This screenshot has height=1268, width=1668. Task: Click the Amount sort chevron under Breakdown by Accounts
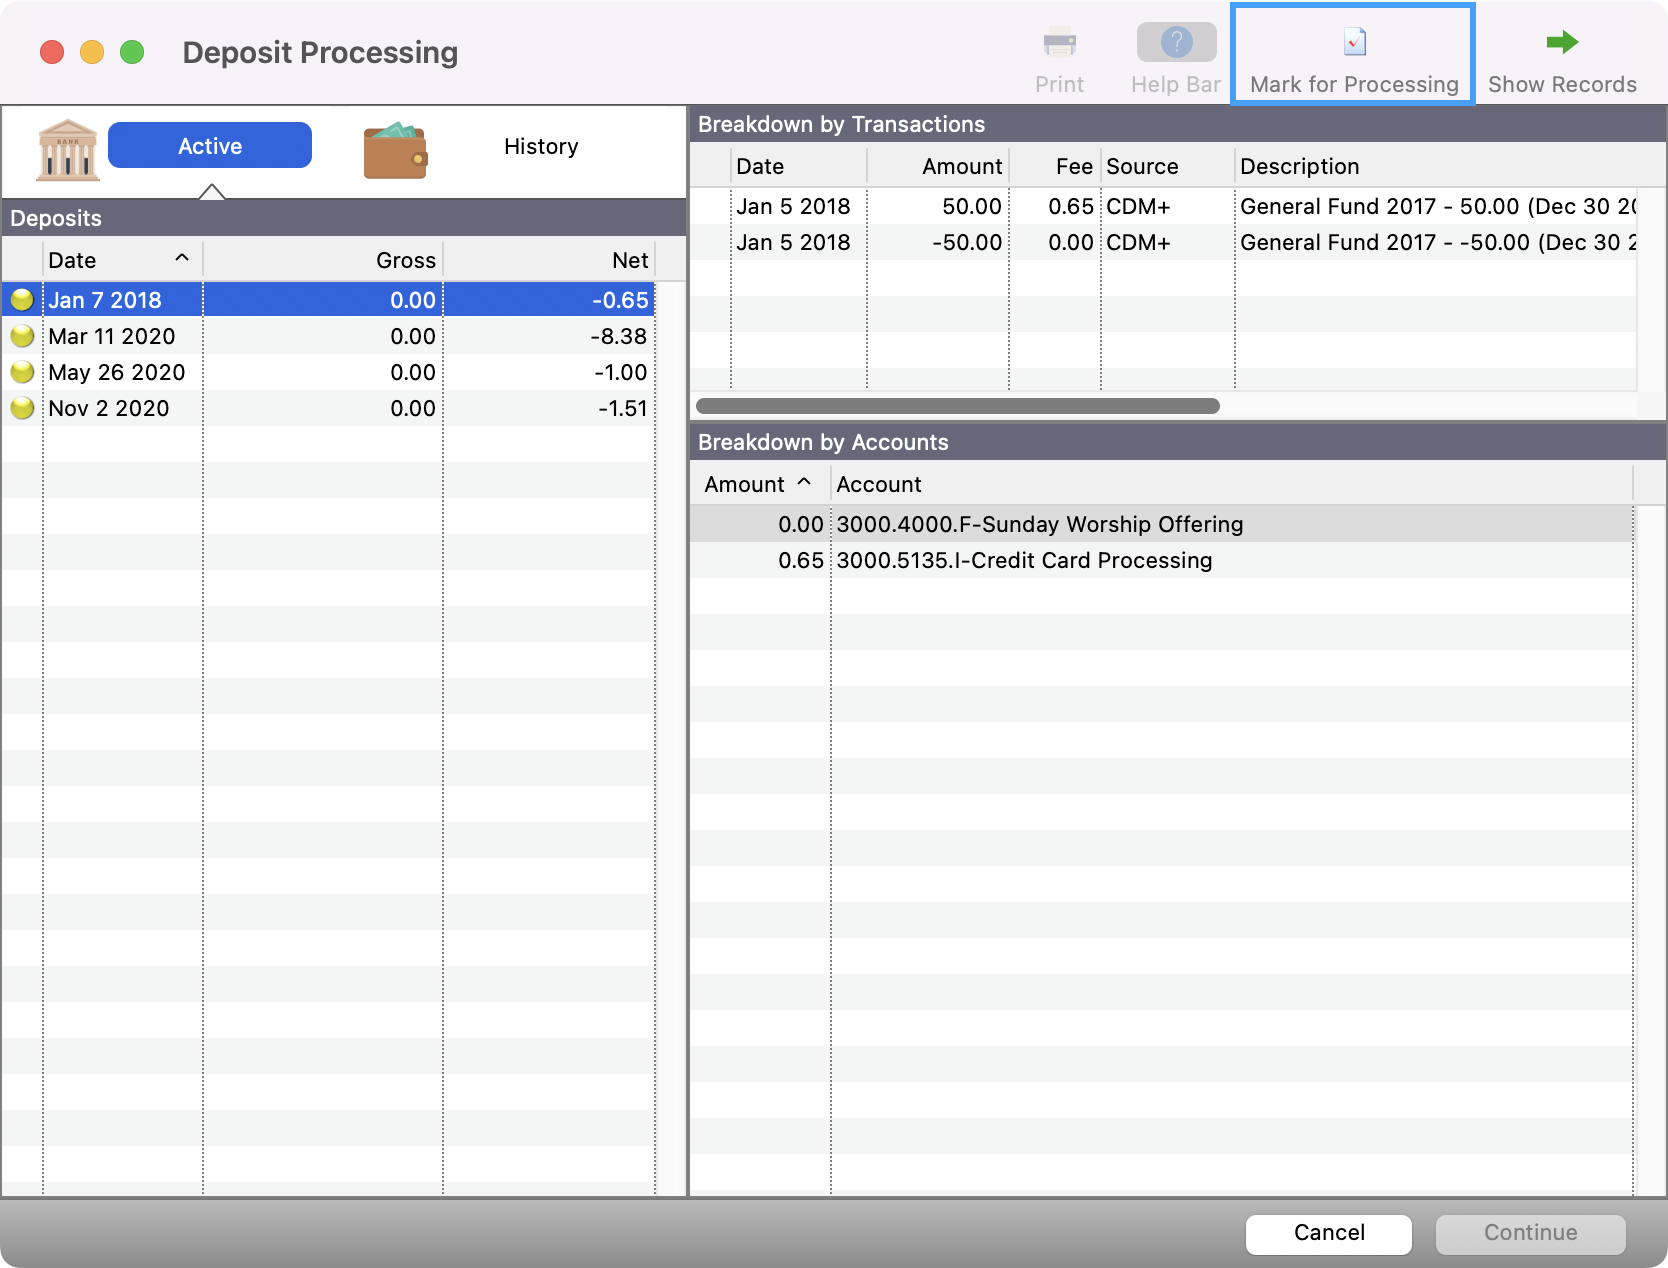click(806, 483)
